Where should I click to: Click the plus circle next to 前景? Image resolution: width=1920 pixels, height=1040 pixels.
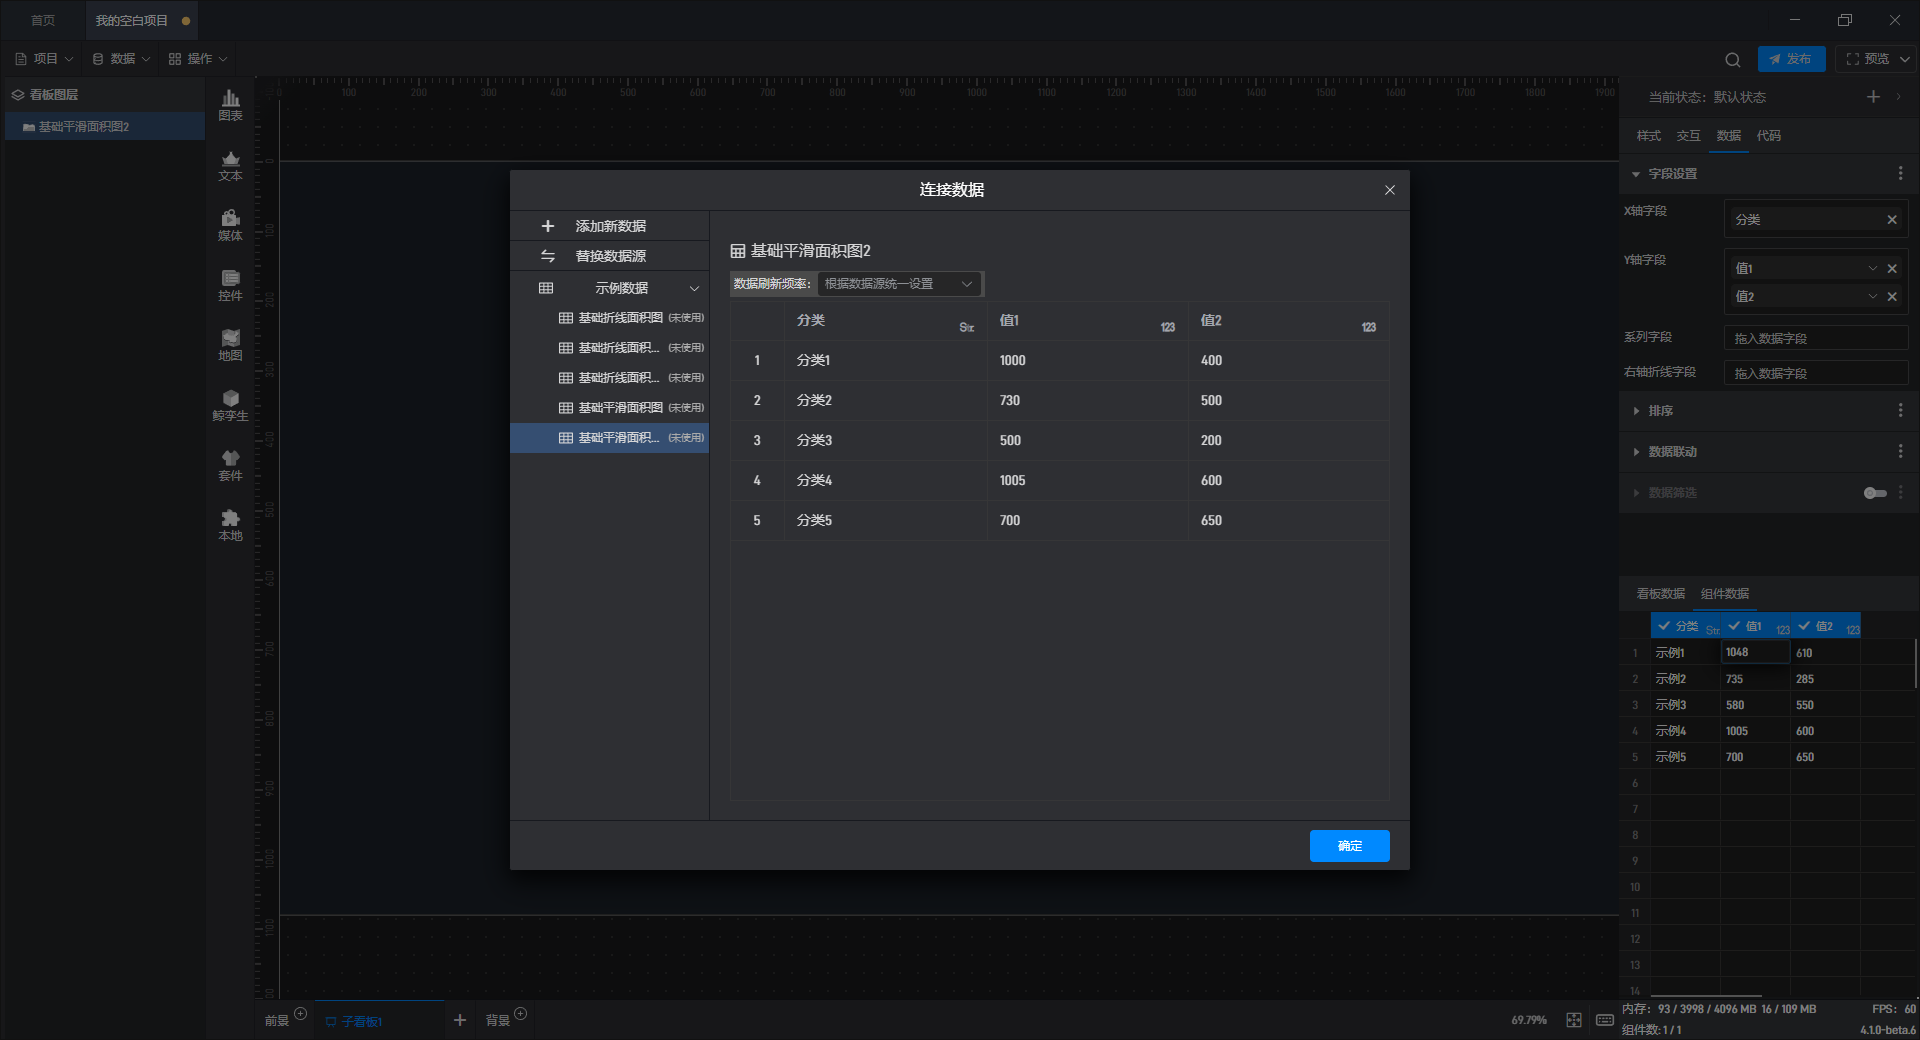301,1013
